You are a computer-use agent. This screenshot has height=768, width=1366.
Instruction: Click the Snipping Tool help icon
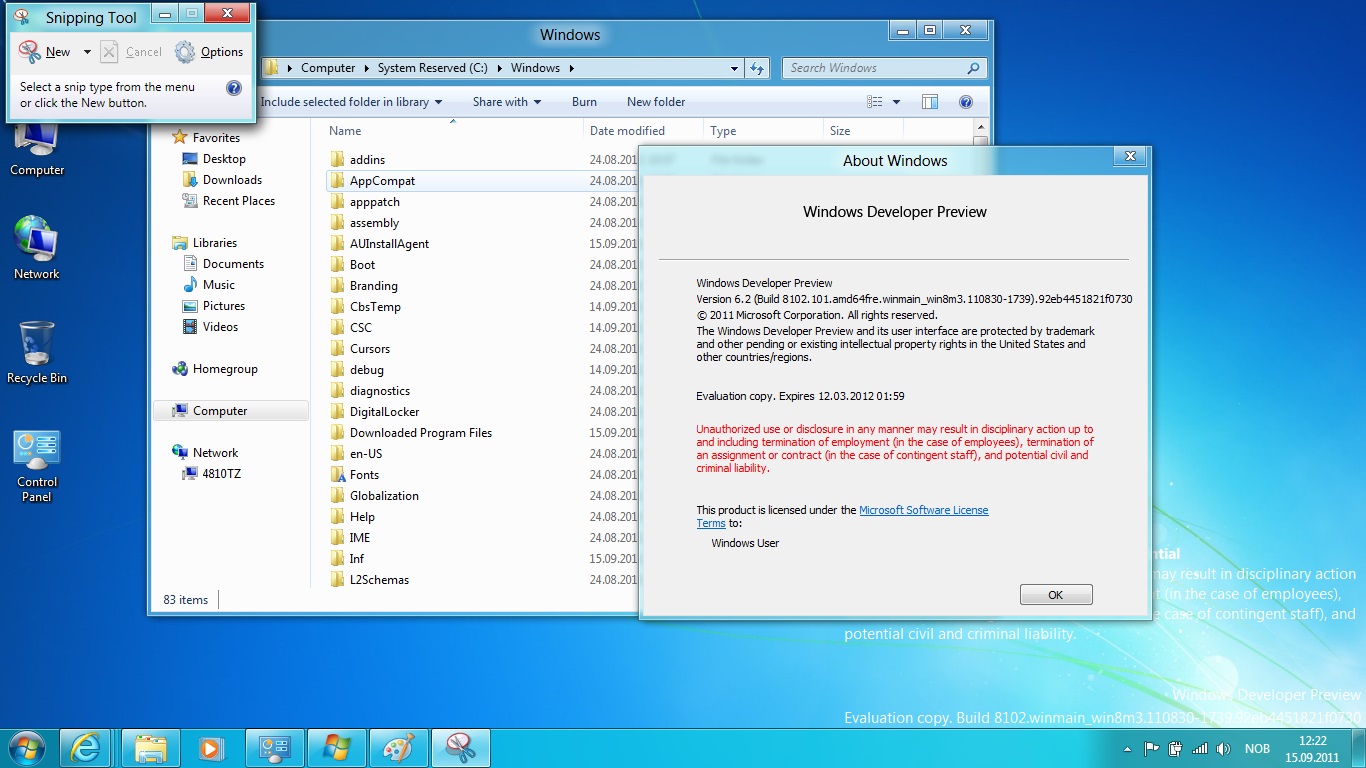(234, 88)
